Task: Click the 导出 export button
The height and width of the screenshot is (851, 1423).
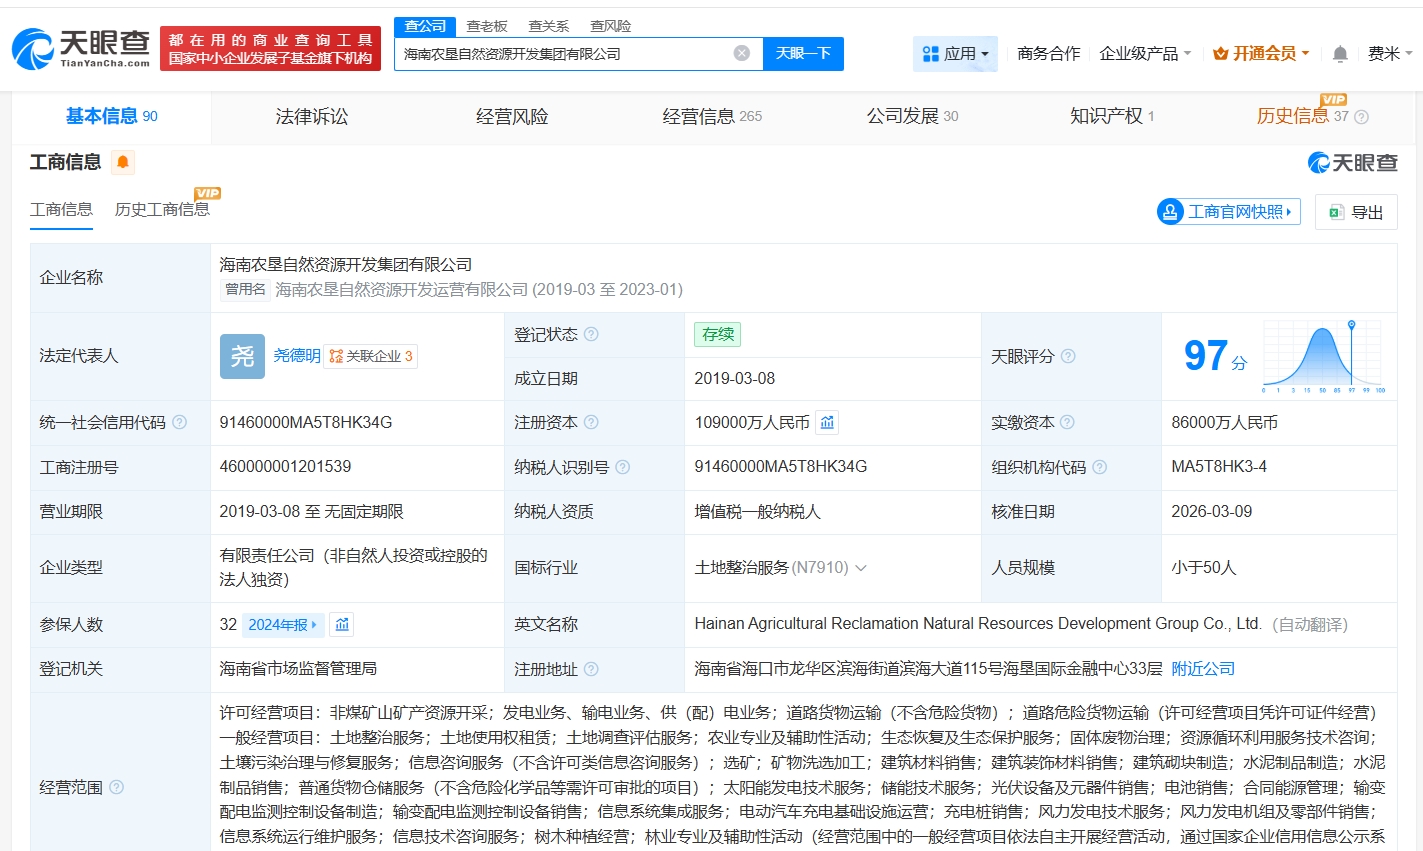Action: (x=1356, y=212)
